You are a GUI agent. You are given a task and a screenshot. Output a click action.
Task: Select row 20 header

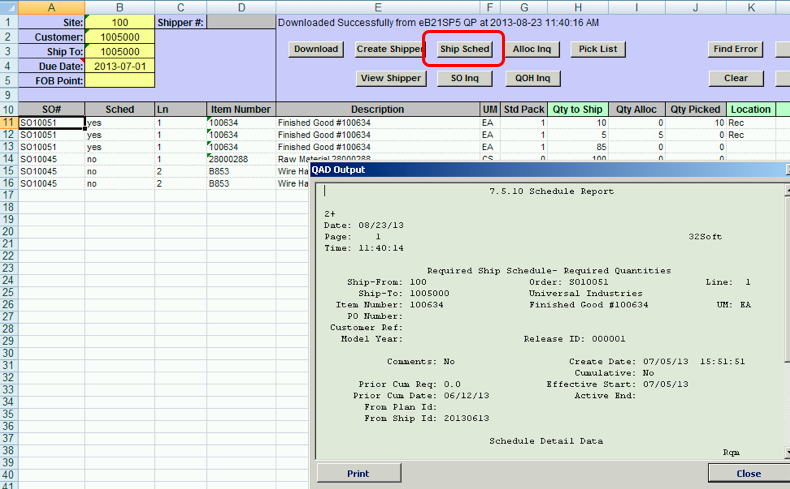point(9,232)
